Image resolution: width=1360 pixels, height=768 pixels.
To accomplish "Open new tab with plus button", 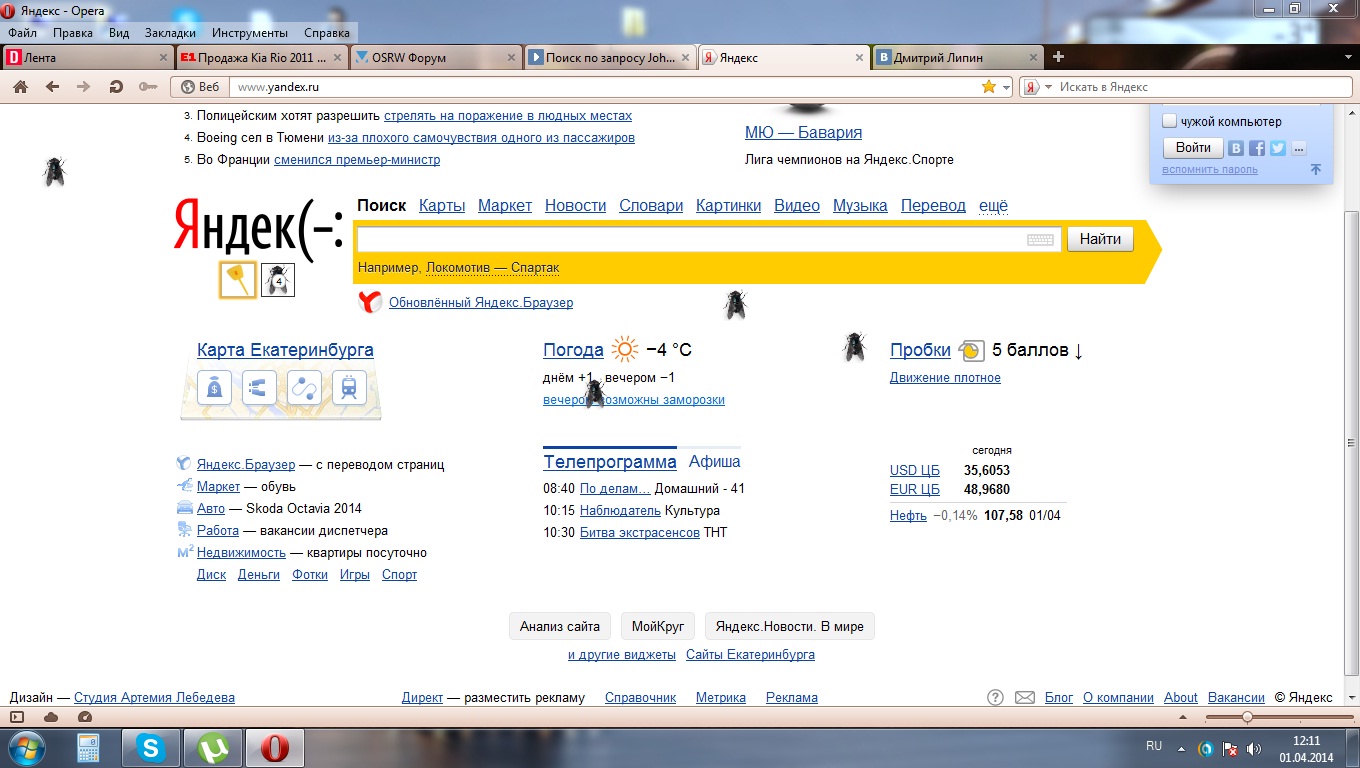I will [1059, 57].
